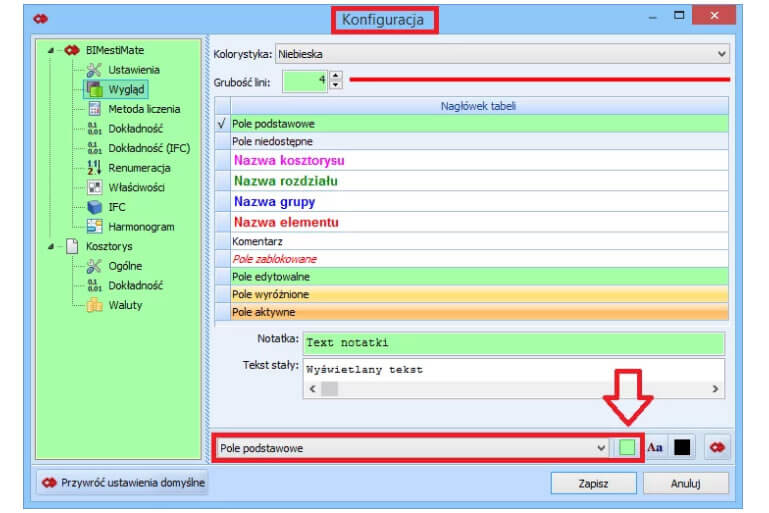Open the Dokładność (IFC) item

click(149, 148)
